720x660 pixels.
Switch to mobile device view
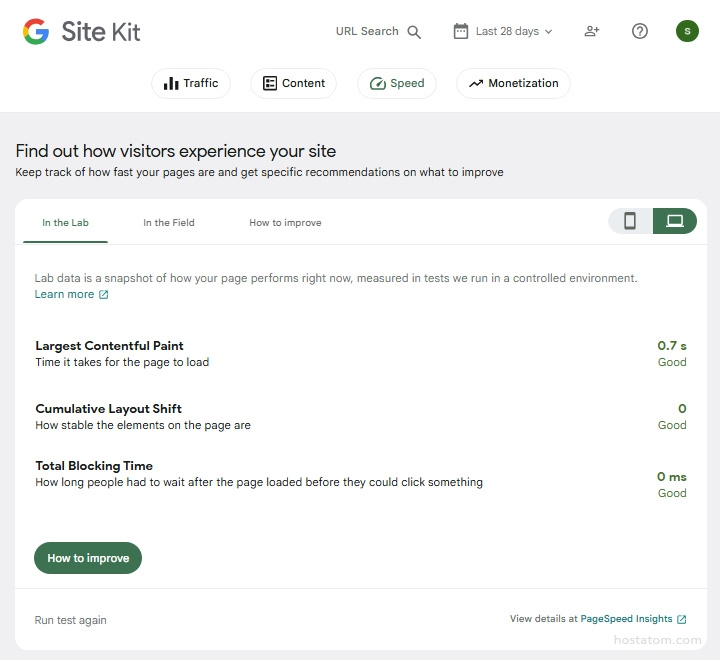point(630,221)
